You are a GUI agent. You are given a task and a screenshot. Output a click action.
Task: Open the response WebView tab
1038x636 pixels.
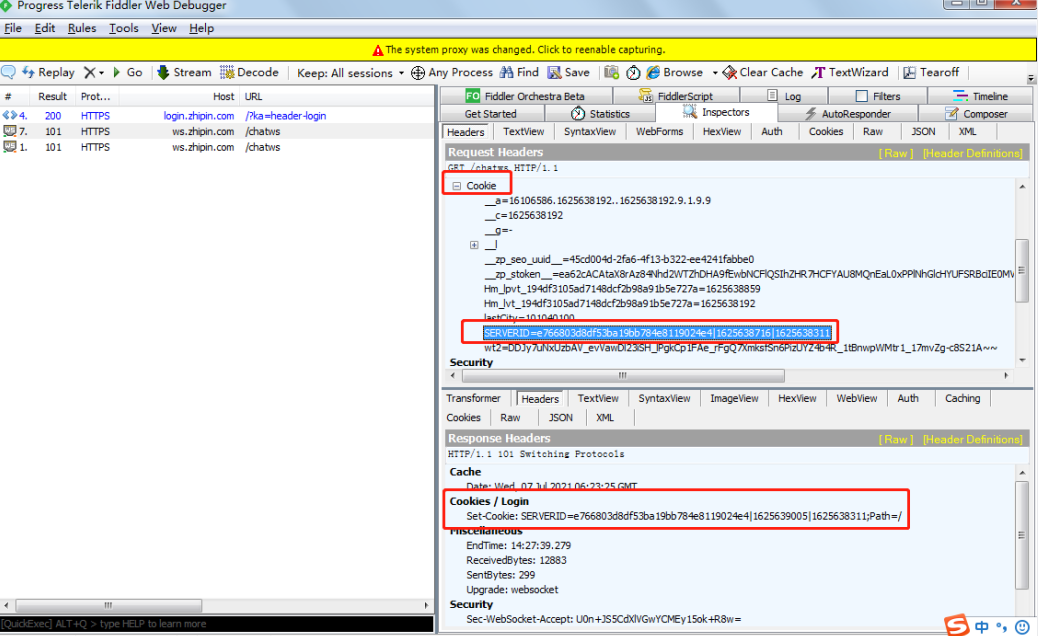tap(857, 398)
